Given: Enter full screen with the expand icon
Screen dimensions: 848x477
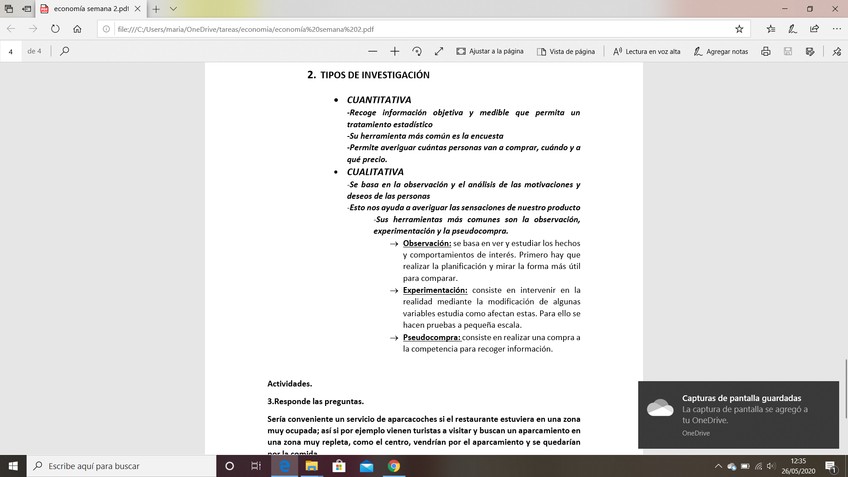Looking at the screenshot, I should tap(439, 51).
